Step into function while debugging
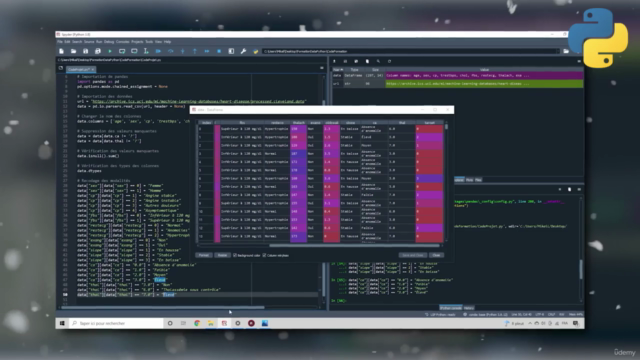This screenshot has height=360, width=640. [x=182, y=51]
